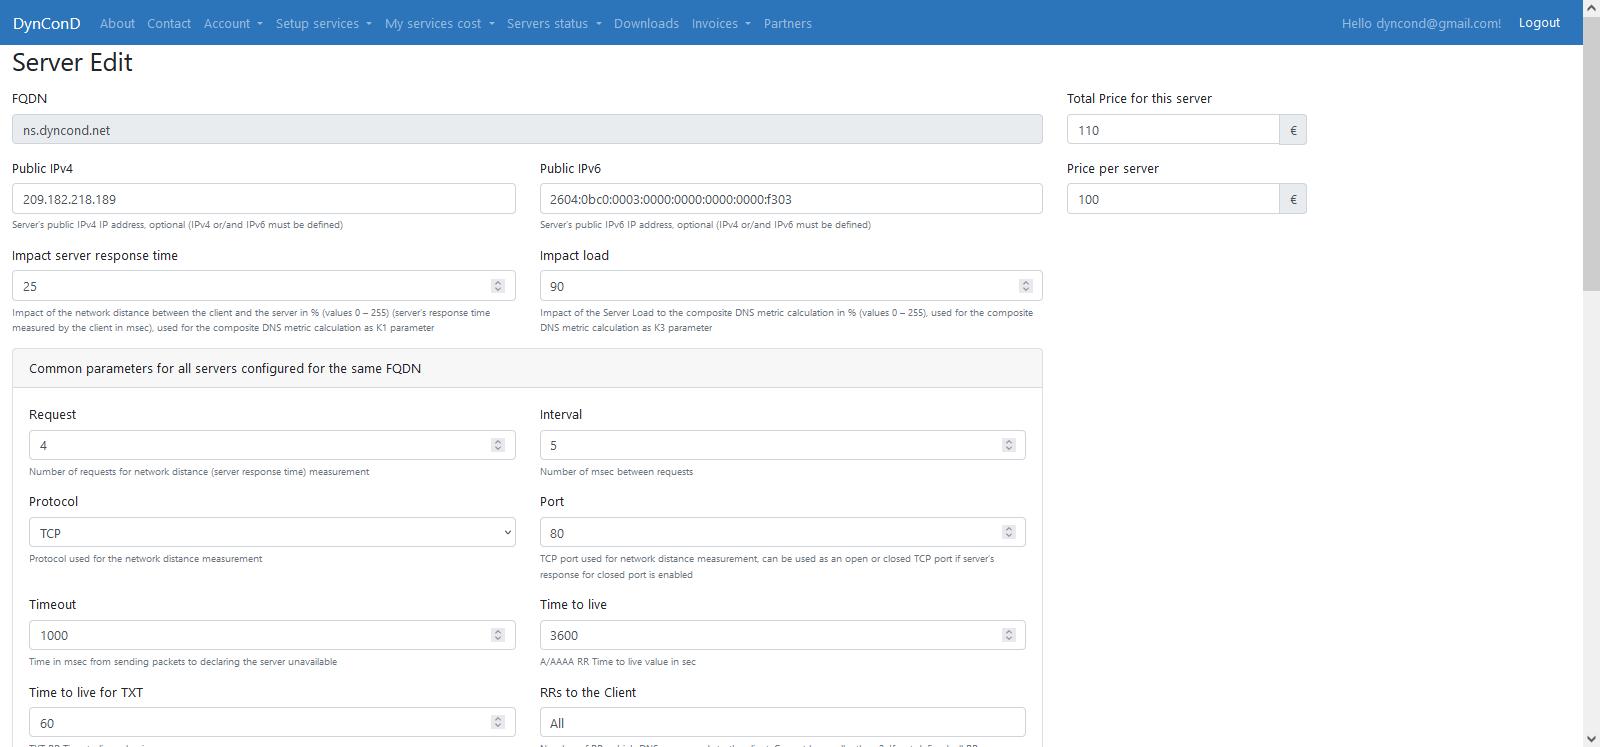
Task: Click the Timeout field stepper arrows
Action: point(498,635)
